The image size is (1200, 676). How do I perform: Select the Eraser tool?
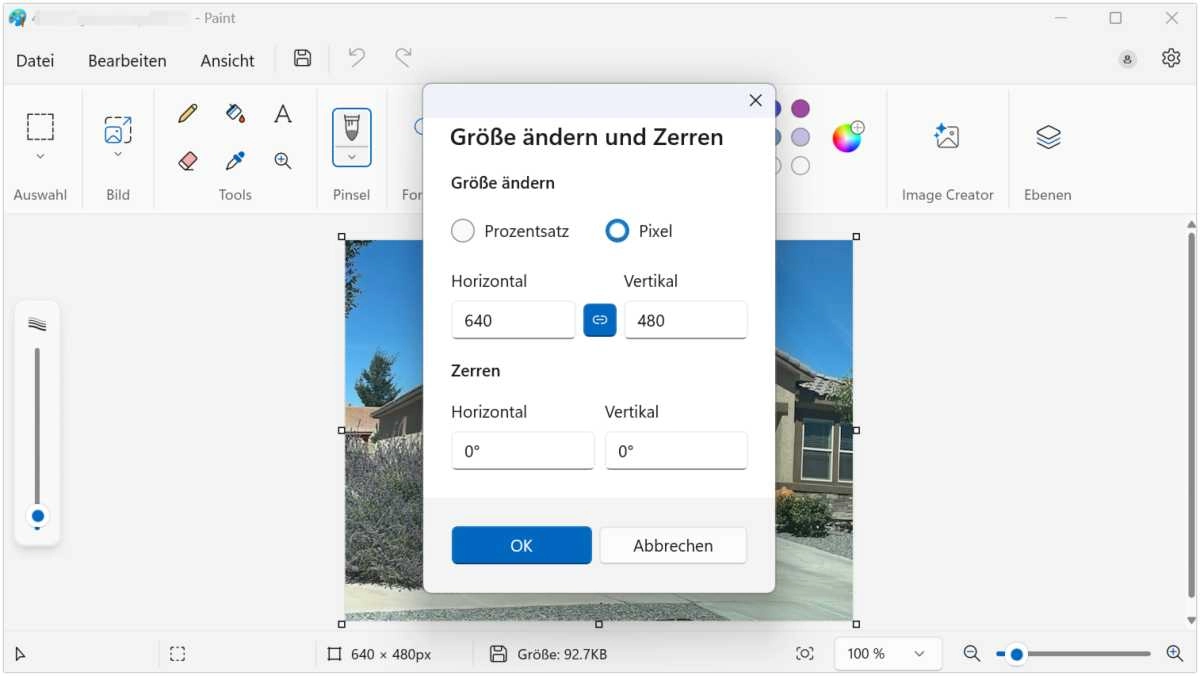pyautogui.click(x=187, y=161)
